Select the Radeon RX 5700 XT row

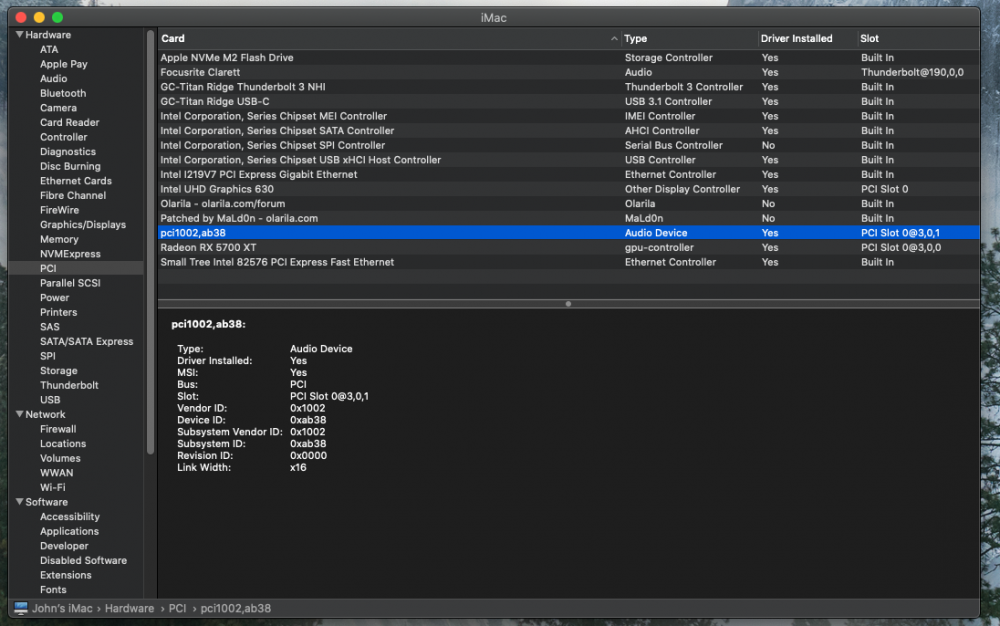tap(568, 247)
